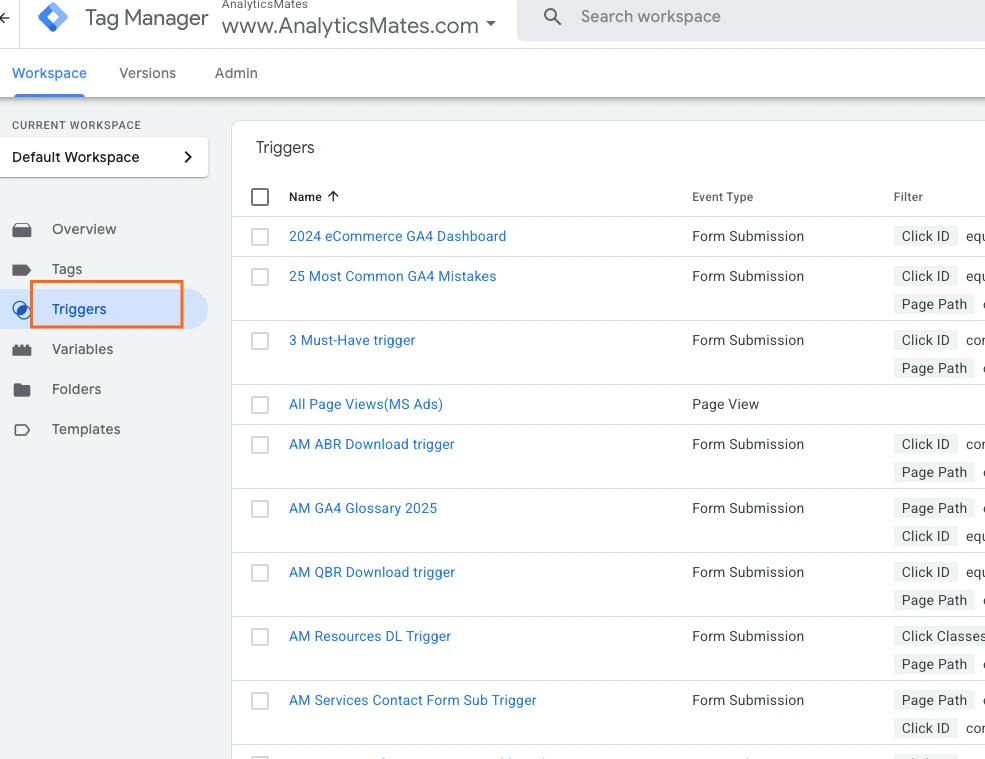Click the Triggers page heading
The width and height of the screenshot is (985, 759).
[x=285, y=148]
